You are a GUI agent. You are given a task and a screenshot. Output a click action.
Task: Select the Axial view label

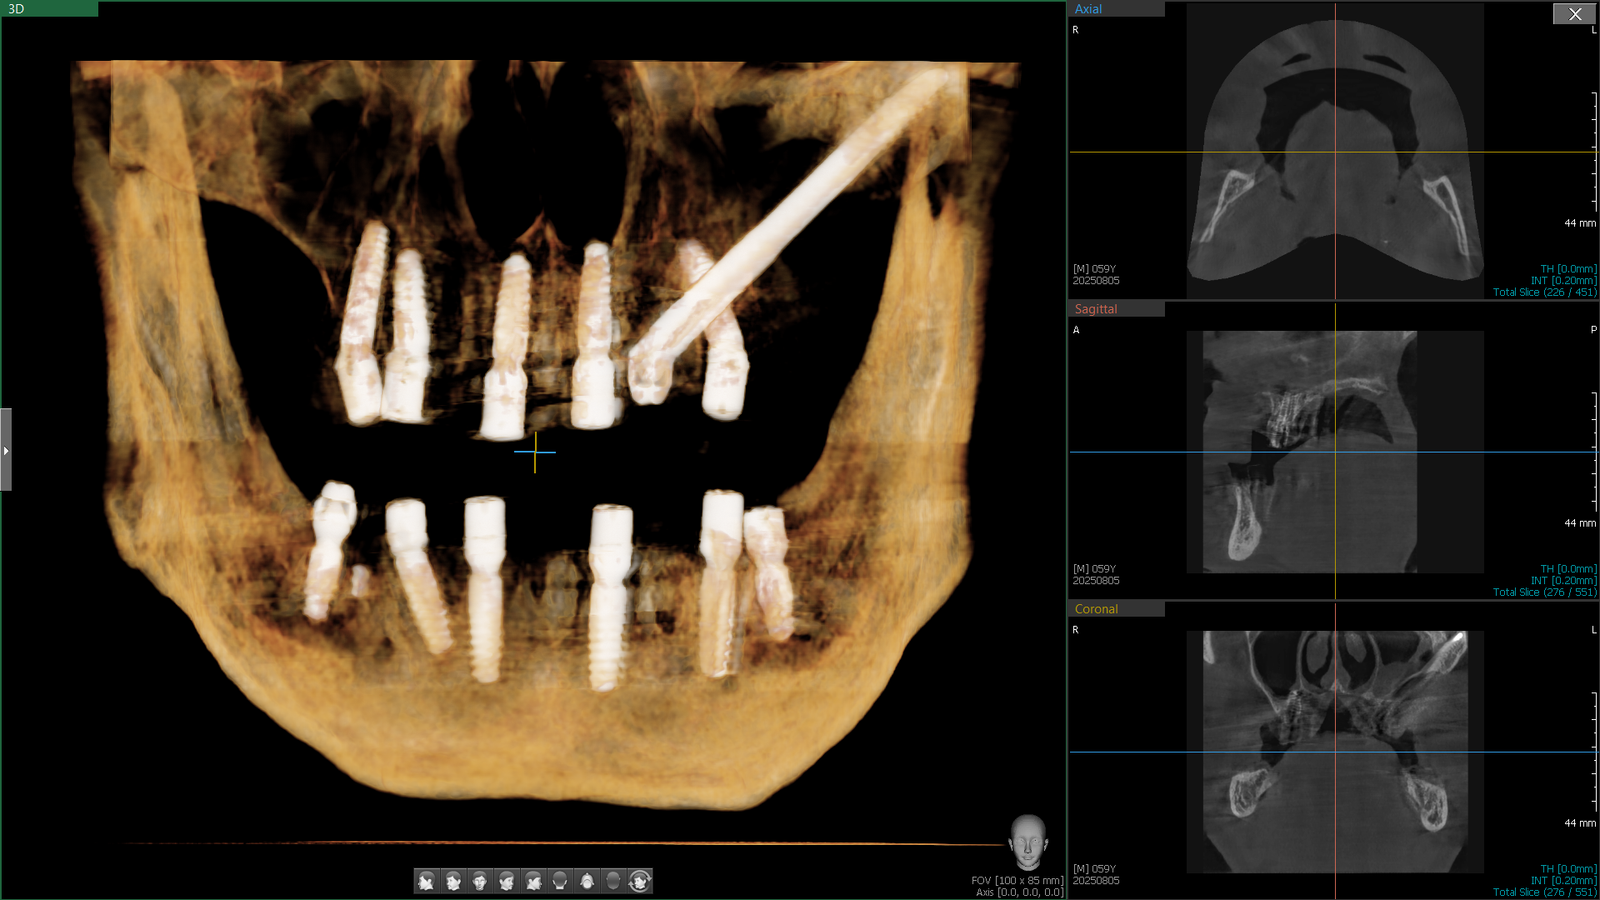tap(1088, 9)
